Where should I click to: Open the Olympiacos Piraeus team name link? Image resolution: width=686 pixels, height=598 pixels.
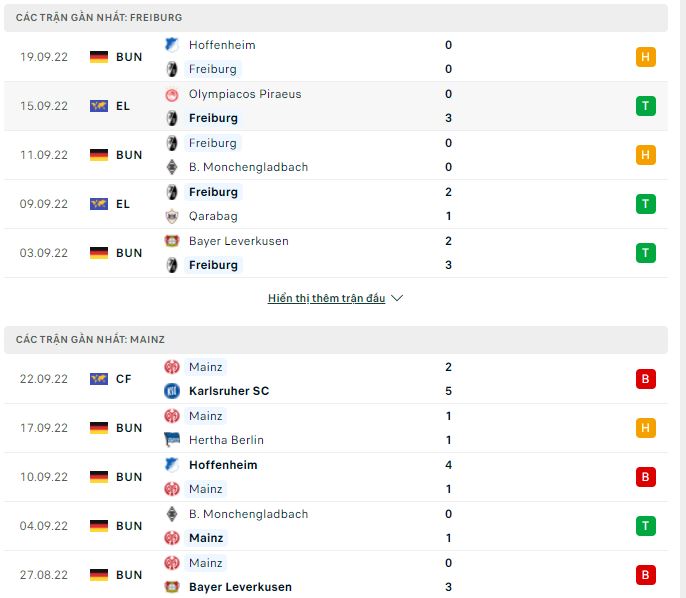245,94
